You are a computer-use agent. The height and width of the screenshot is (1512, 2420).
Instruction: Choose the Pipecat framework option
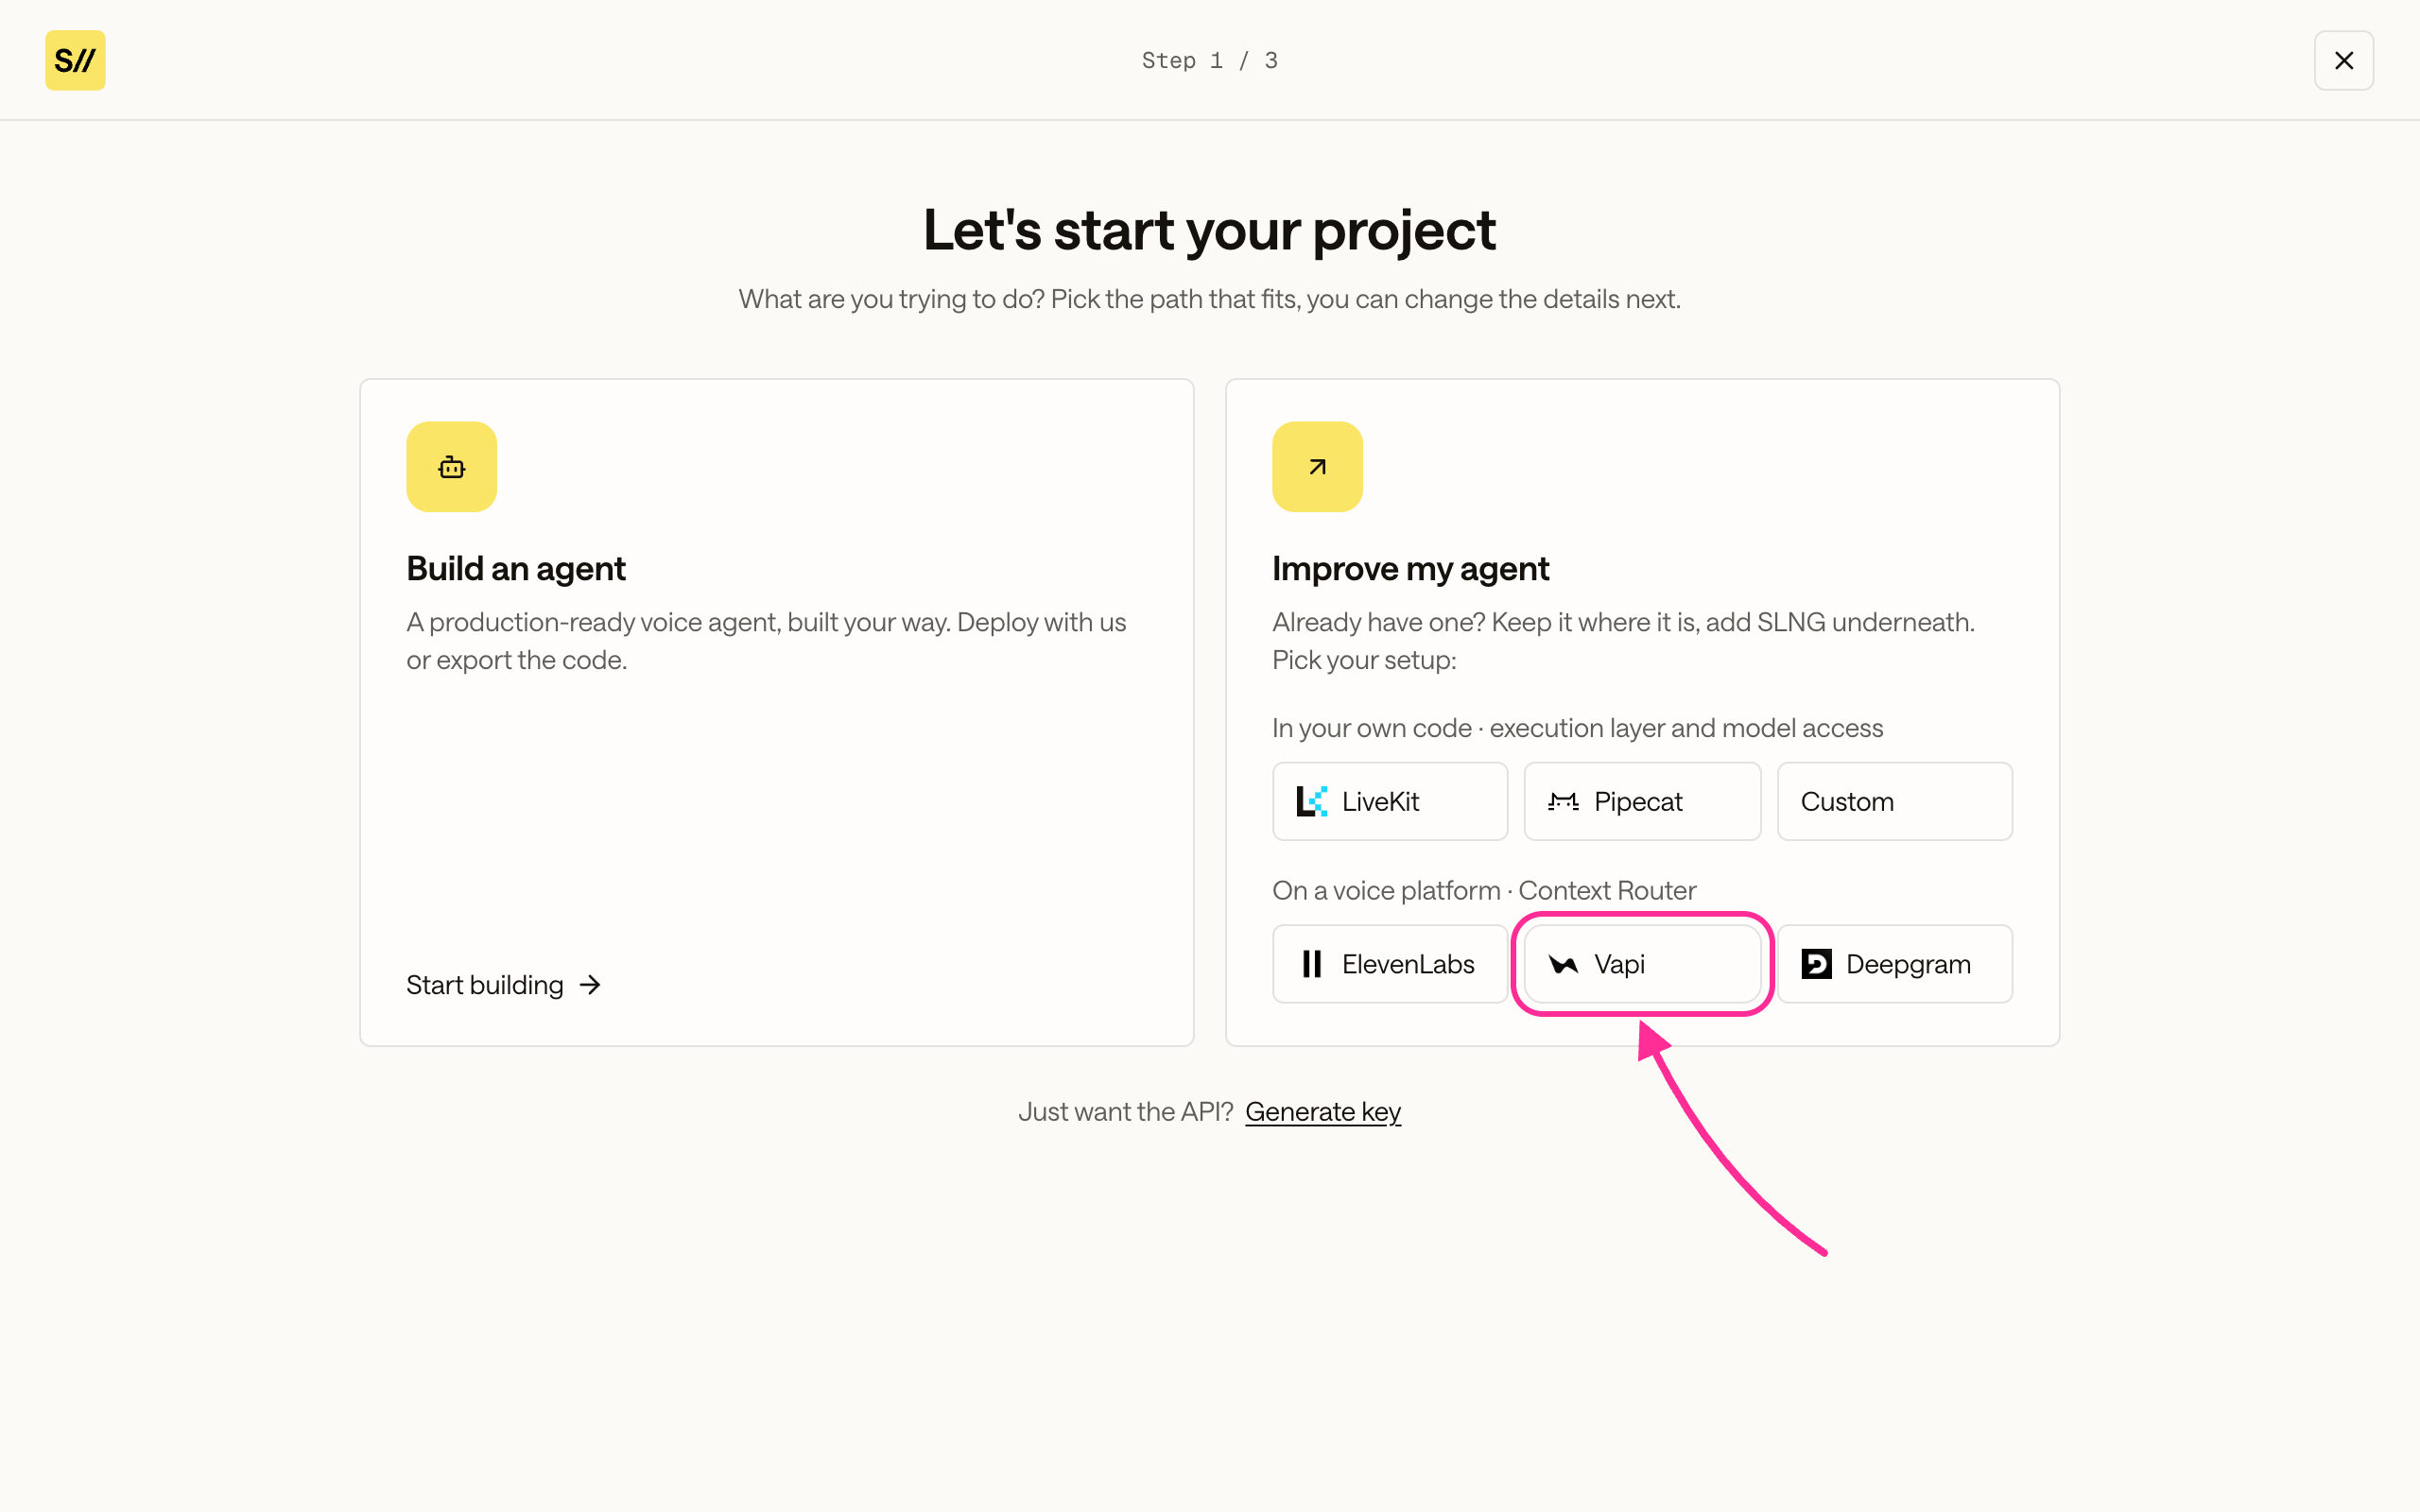coord(1642,801)
